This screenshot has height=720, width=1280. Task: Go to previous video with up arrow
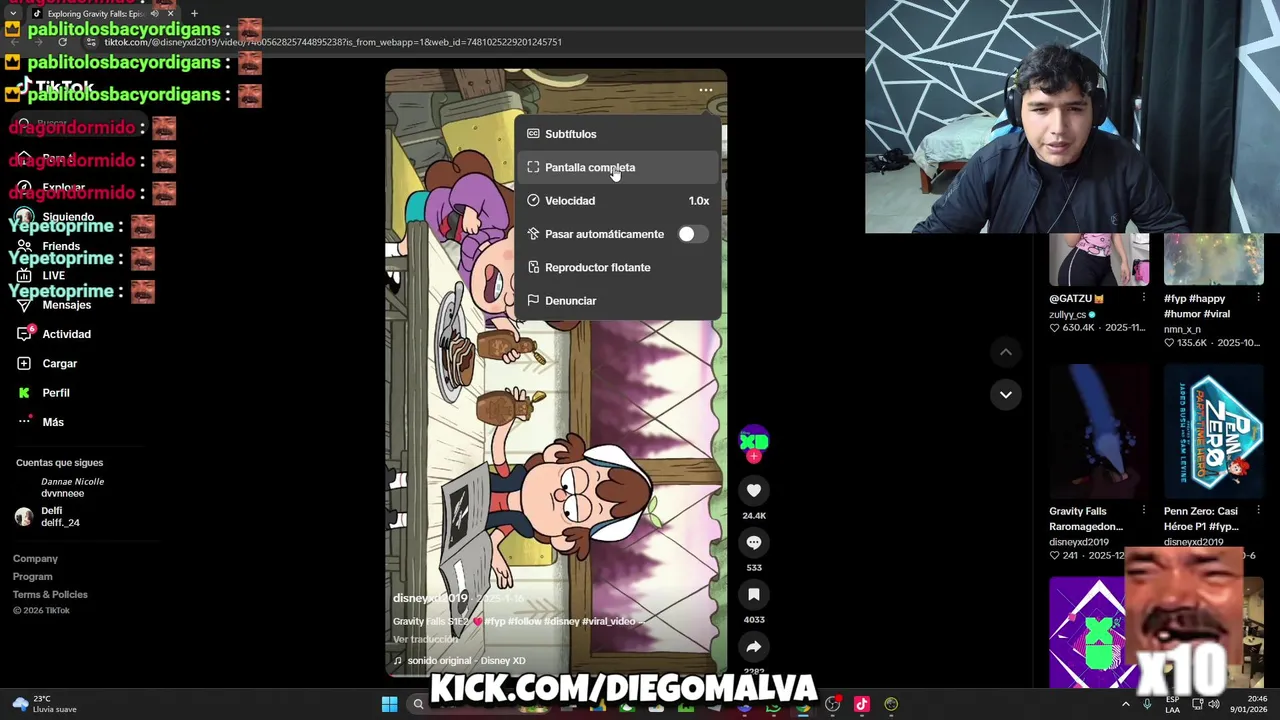point(1006,352)
